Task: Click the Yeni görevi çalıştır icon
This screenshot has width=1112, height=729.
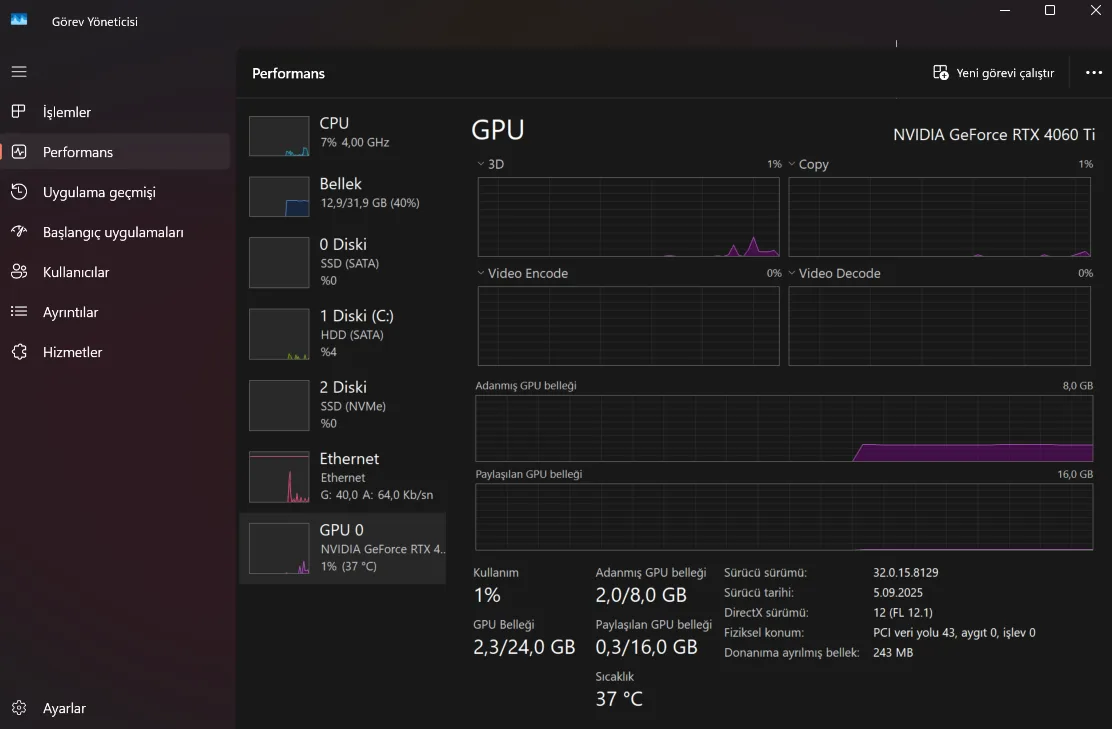Action: 940,72
